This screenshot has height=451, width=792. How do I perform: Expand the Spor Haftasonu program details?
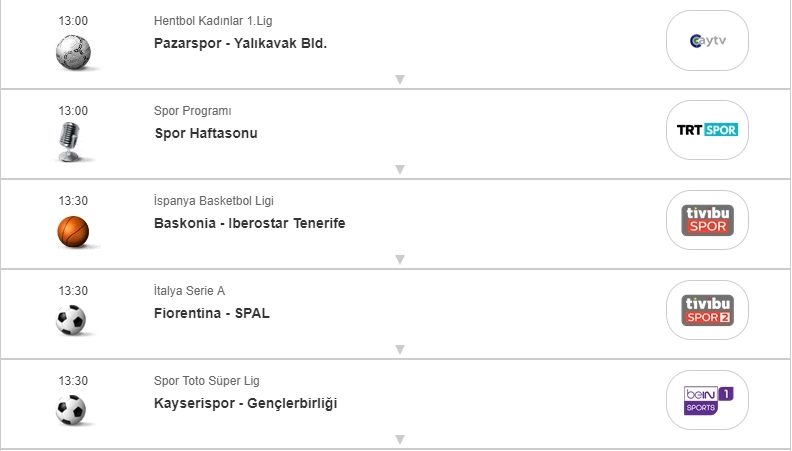399,169
